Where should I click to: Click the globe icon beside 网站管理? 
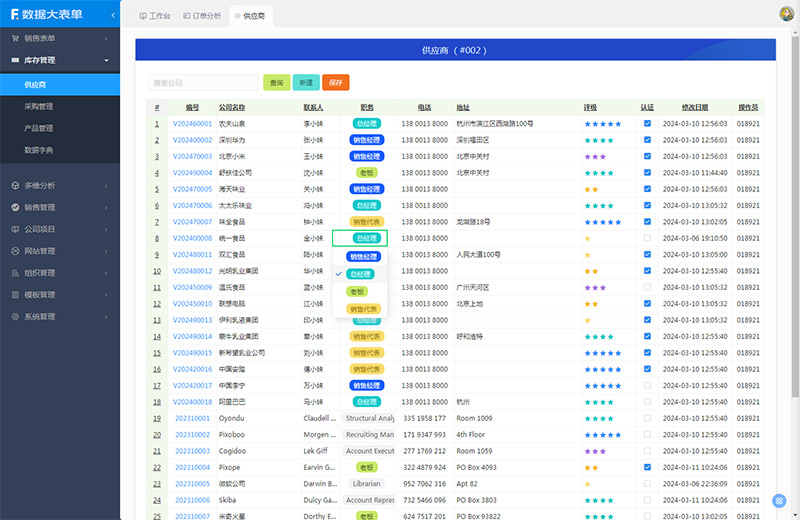pos(15,251)
